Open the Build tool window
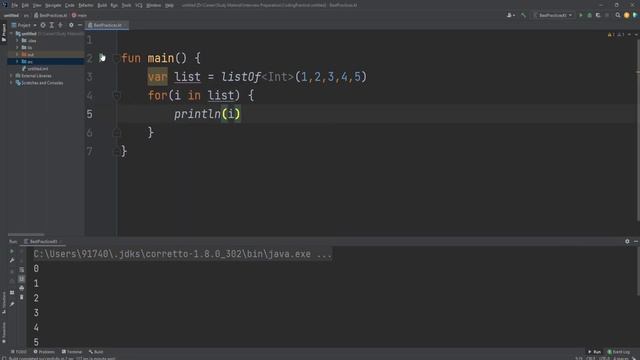 click(x=96, y=352)
